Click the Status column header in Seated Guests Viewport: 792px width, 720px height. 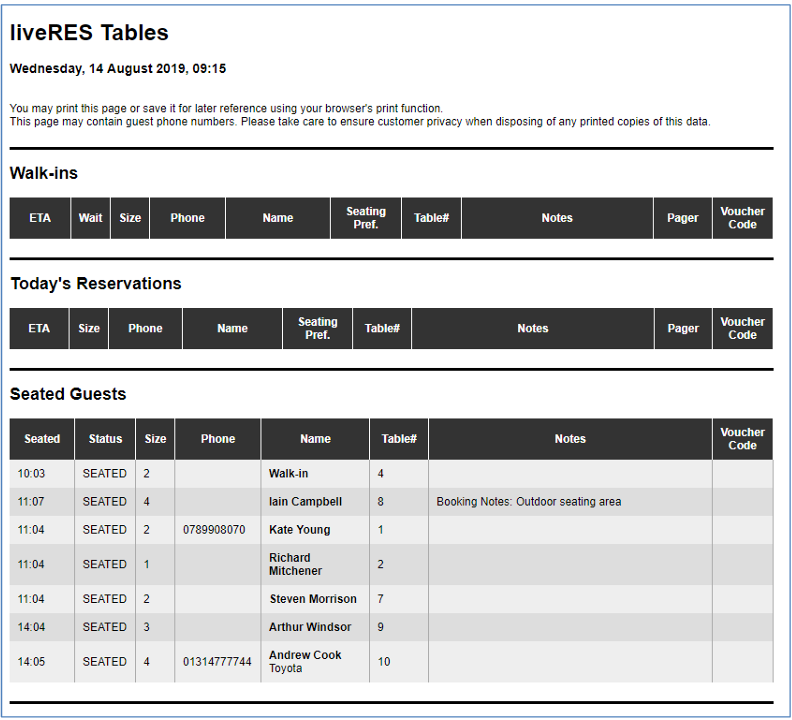105,439
